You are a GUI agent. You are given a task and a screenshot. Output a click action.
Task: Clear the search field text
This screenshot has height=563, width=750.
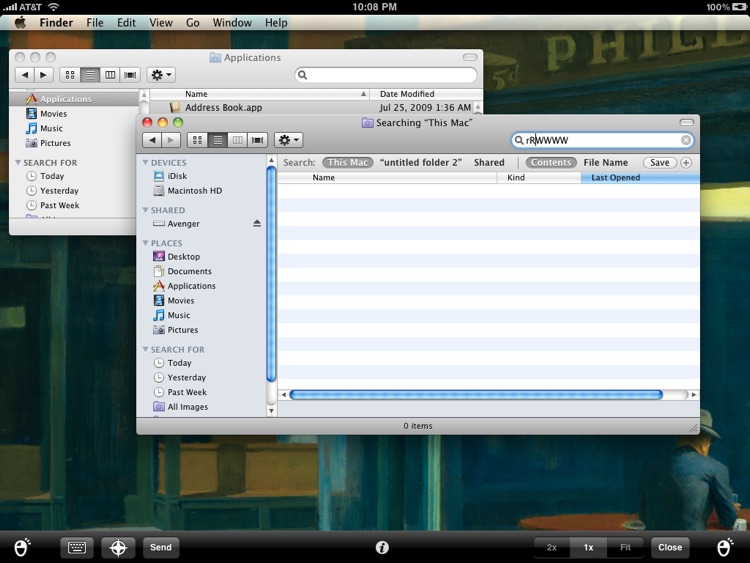(x=685, y=140)
